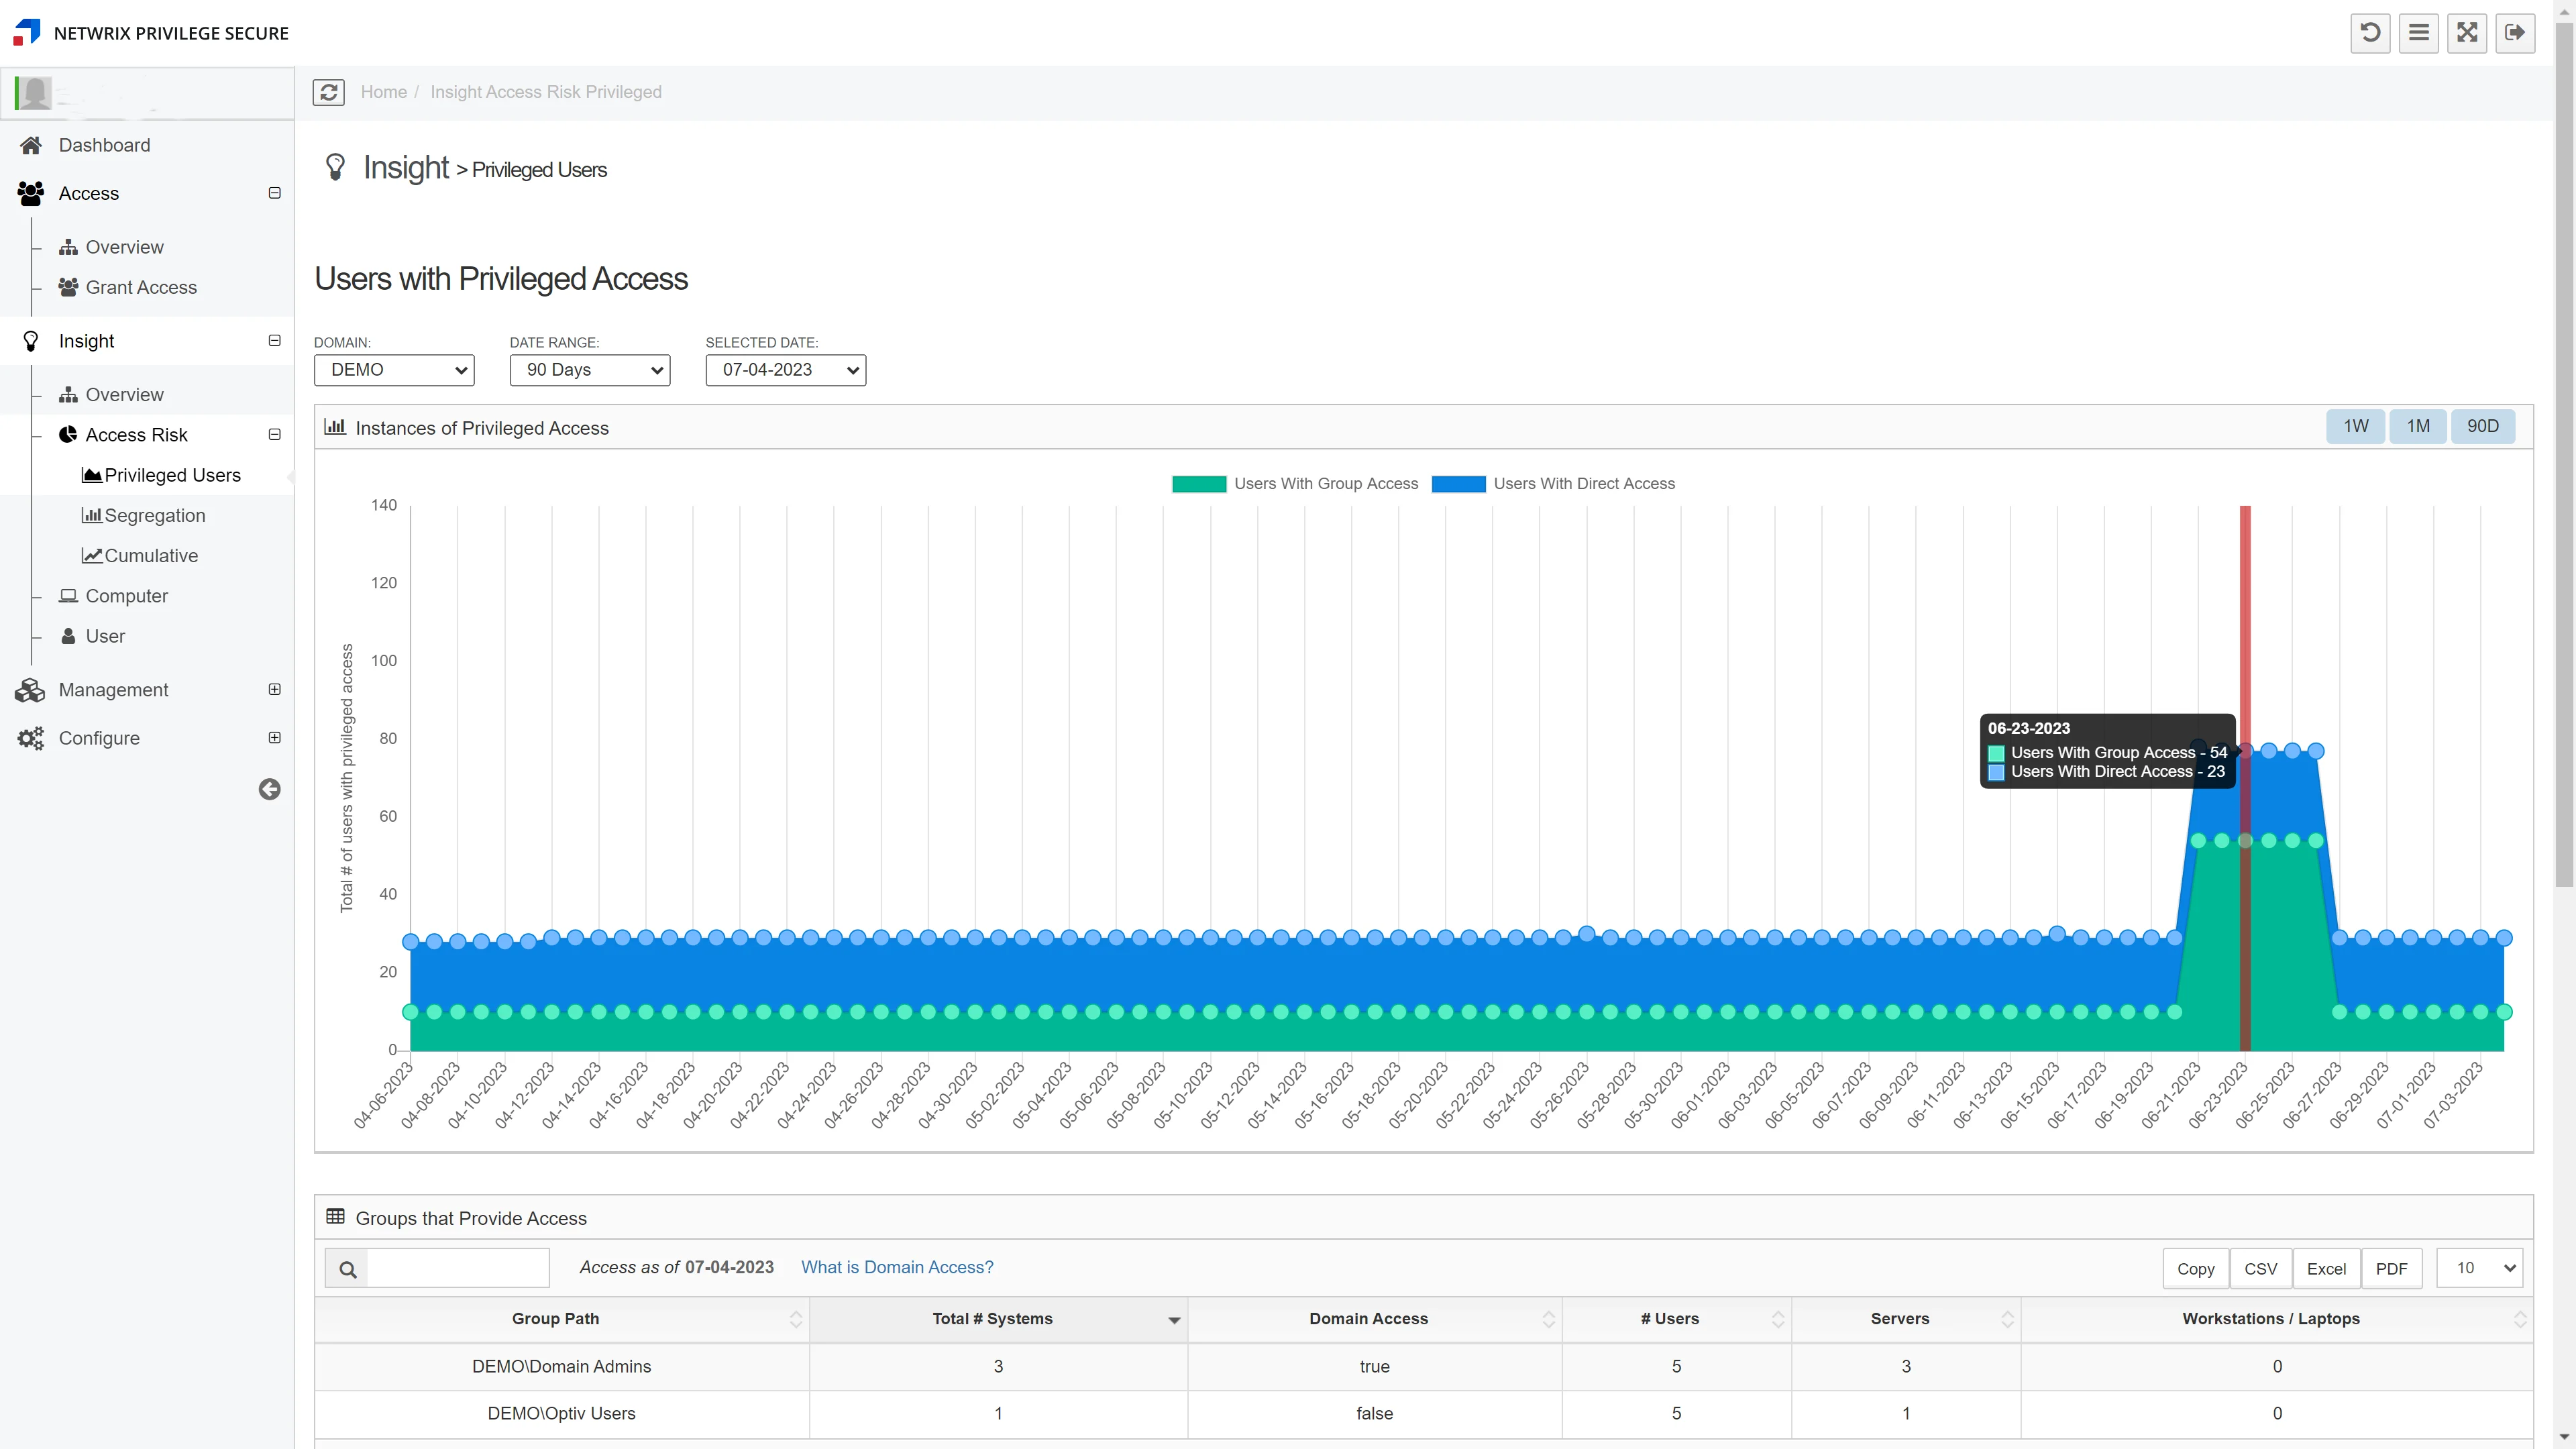Select Access Risk in the sidebar

[136, 435]
